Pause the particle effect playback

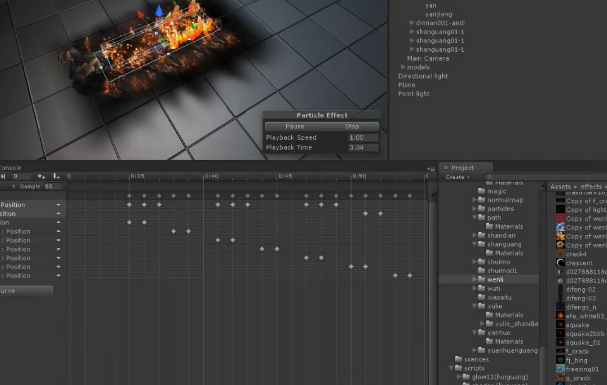[295, 127]
